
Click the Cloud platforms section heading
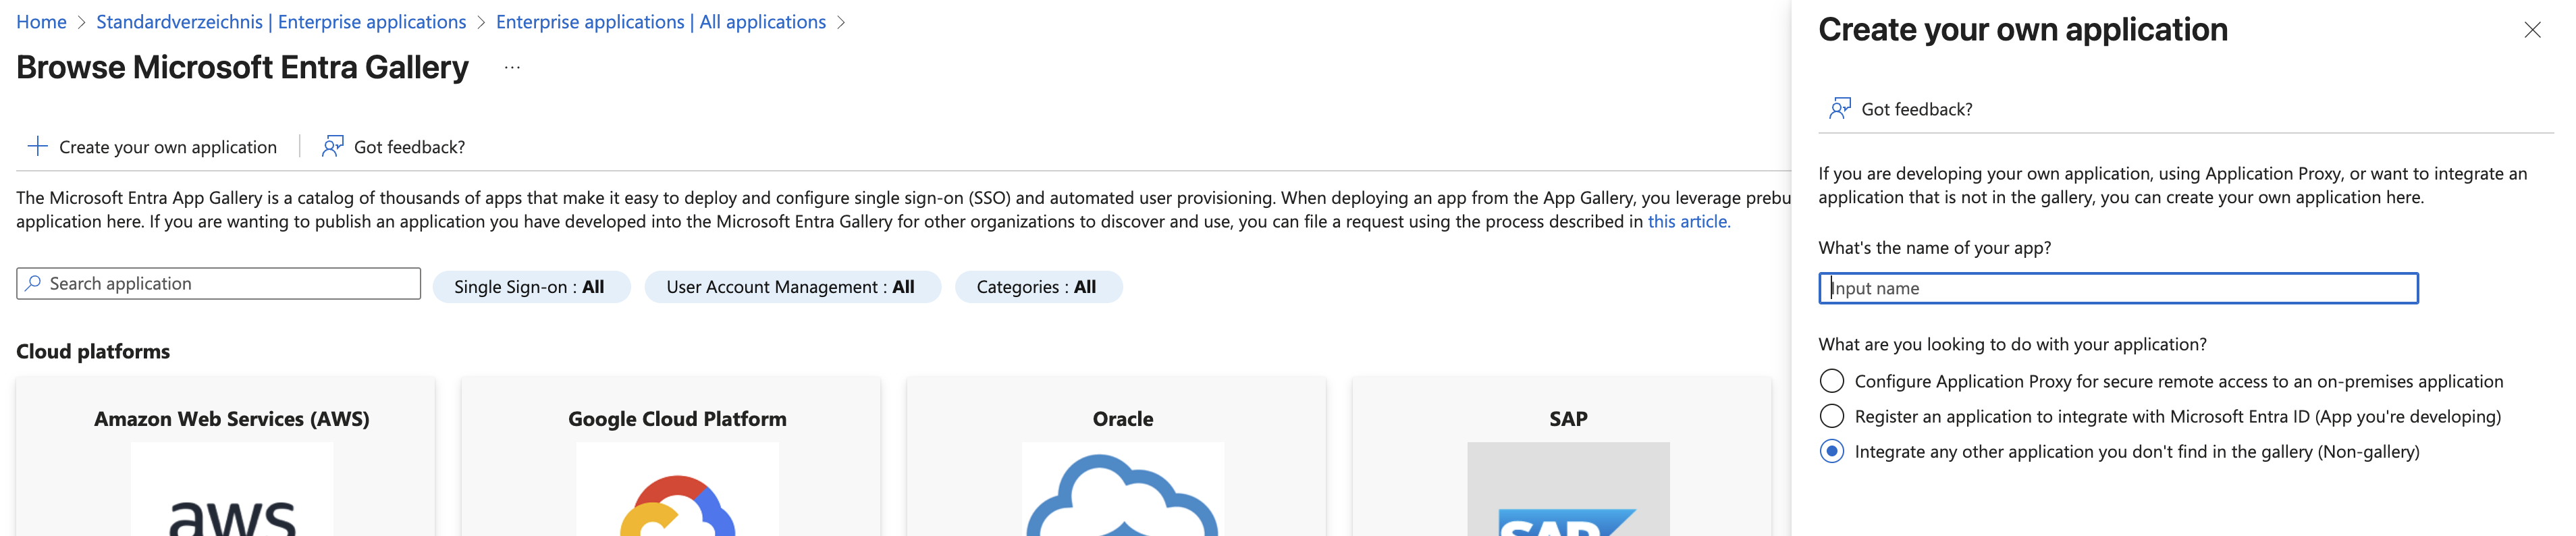[x=93, y=352]
